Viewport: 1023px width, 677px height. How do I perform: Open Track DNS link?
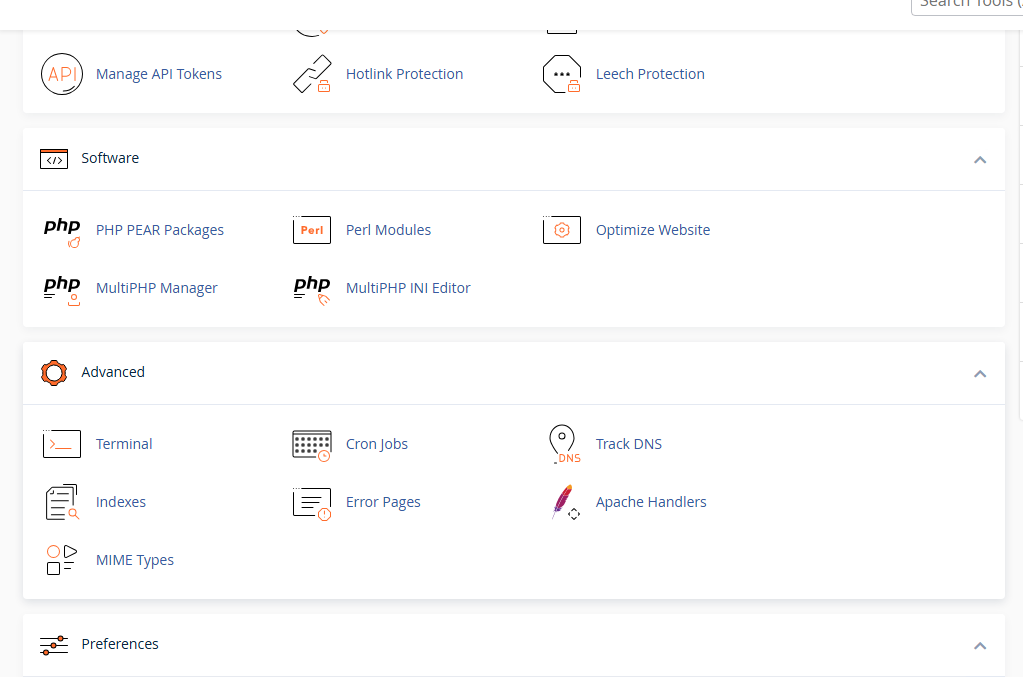tap(628, 444)
